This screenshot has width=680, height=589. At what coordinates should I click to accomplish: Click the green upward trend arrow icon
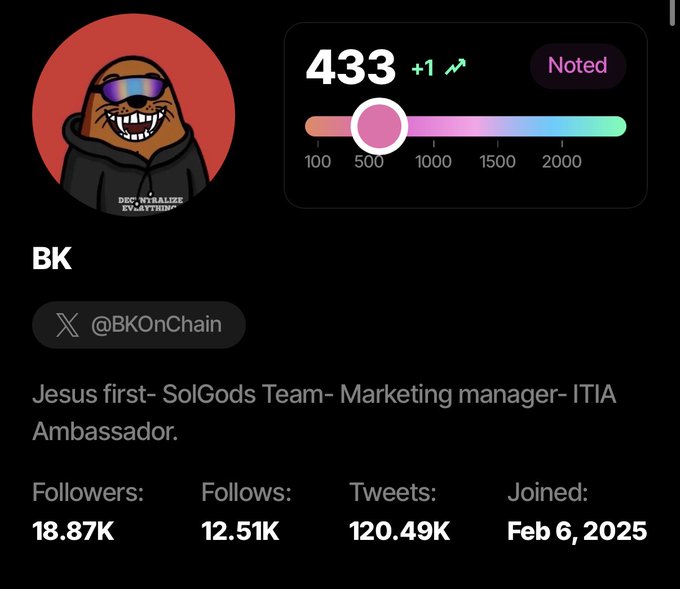pyautogui.click(x=455, y=67)
